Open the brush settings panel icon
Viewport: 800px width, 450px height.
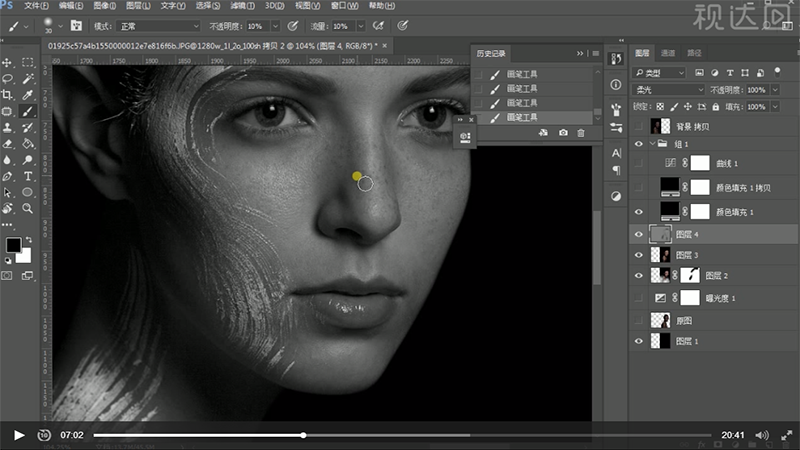point(76,26)
